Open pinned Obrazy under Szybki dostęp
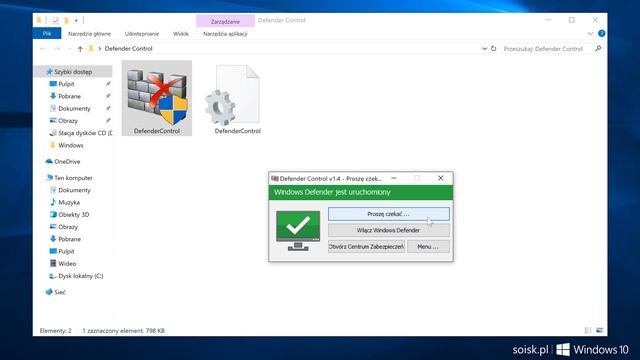640x360 pixels. [x=68, y=121]
